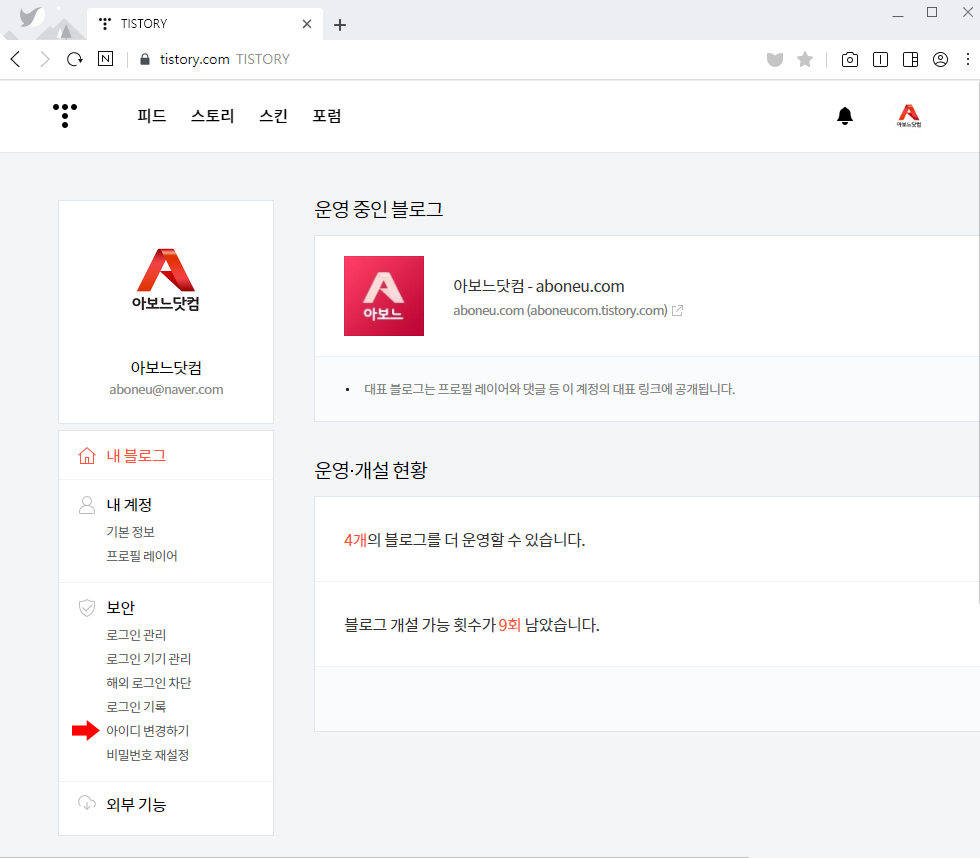The width and height of the screenshot is (980, 858).
Task: Click the person icon beside 내 계정
Action: [87, 505]
